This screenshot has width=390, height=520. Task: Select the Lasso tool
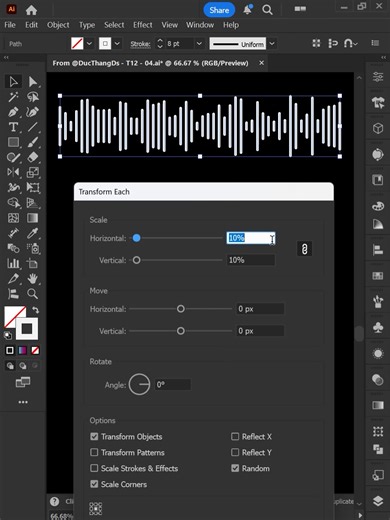point(32,97)
